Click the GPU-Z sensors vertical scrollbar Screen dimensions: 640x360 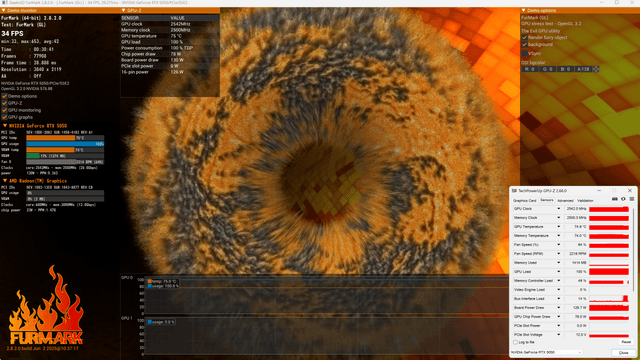633,249
